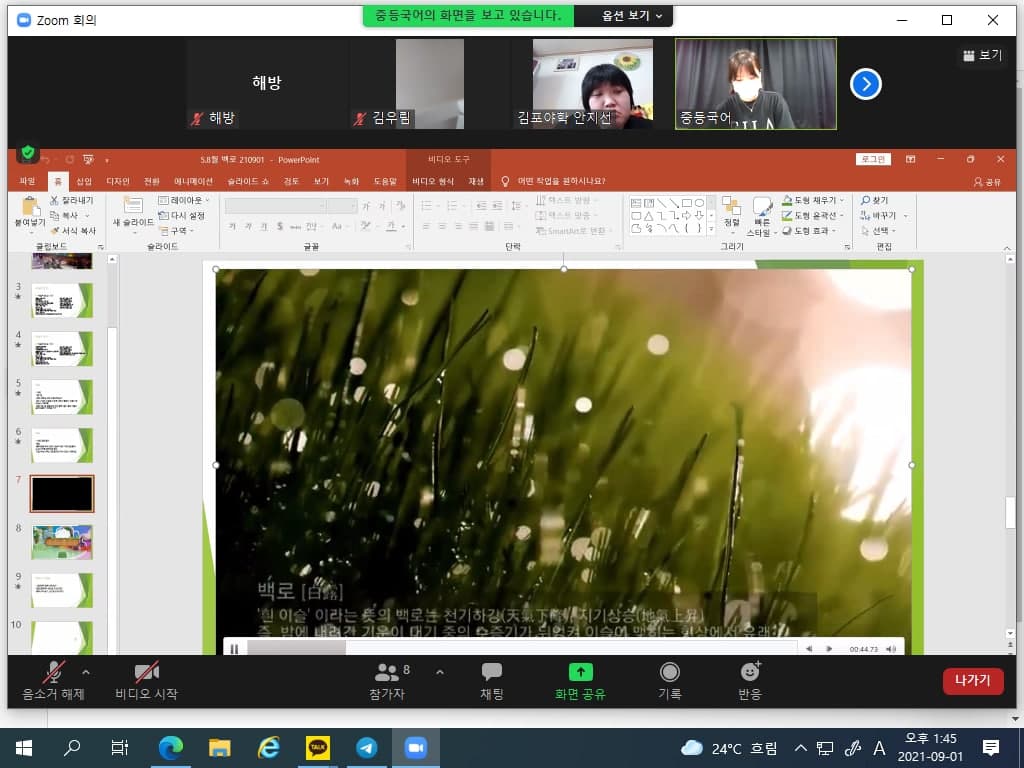Step video backward with rewind arrow
The height and width of the screenshot is (768, 1024).
[x=809, y=648]
